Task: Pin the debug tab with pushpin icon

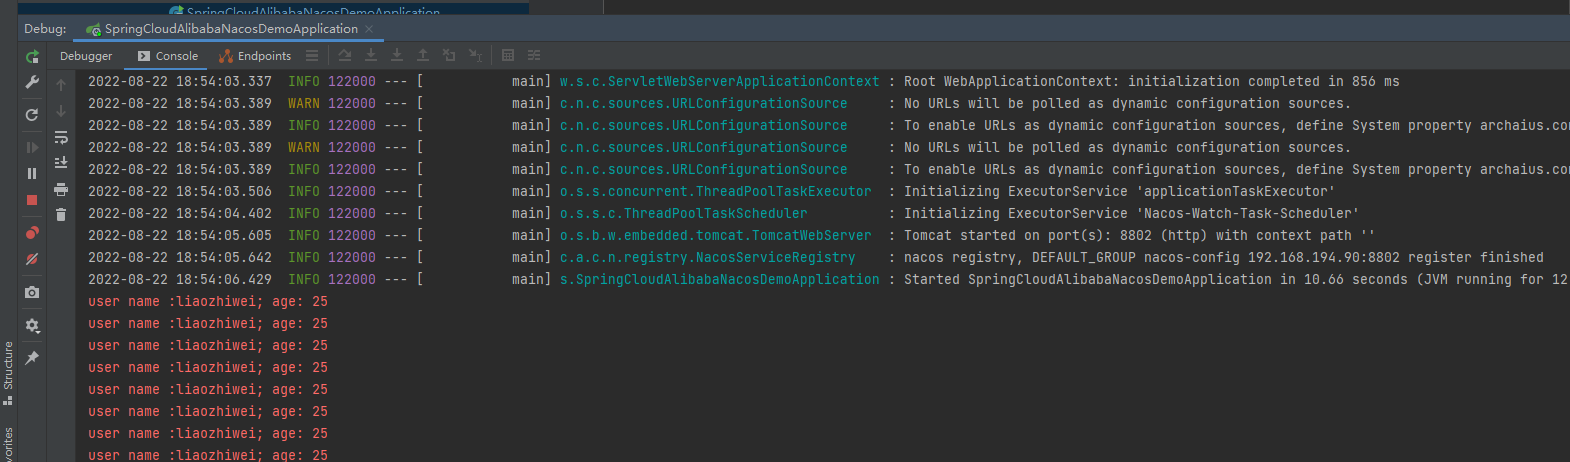Action: pyautogui.click(x=32, y=357)
